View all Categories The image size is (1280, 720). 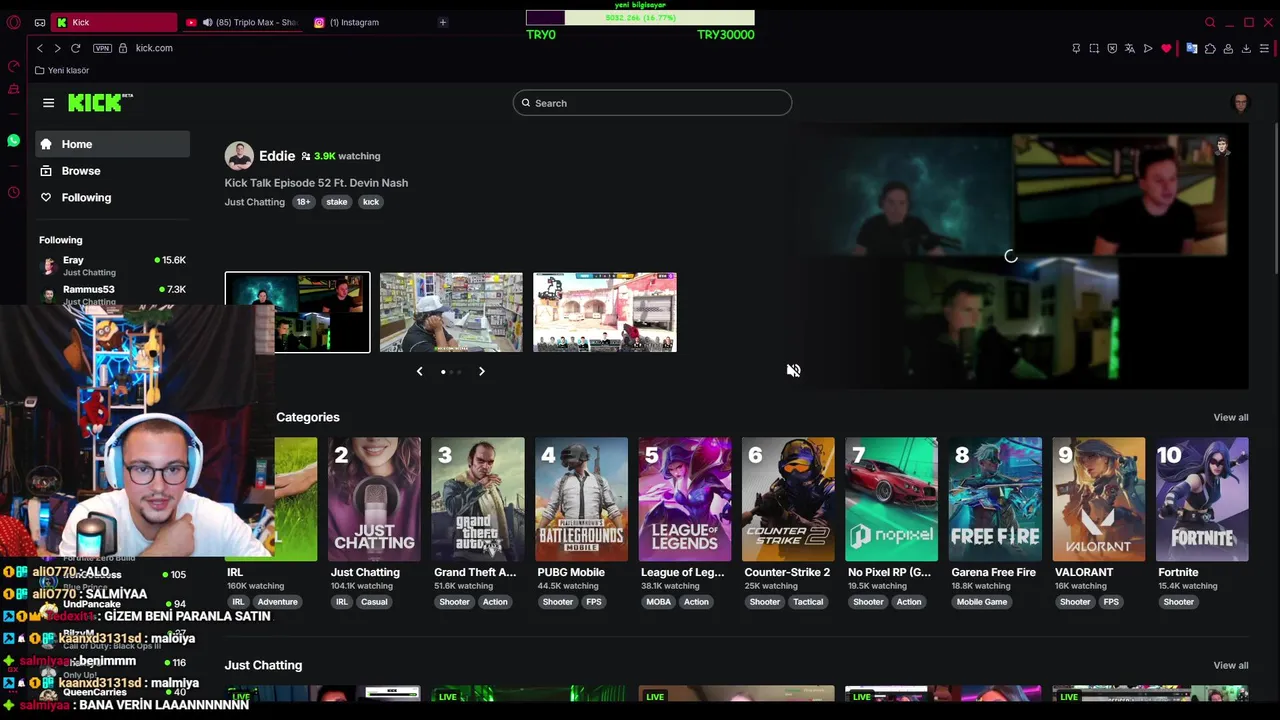[x=1231, y=417]
